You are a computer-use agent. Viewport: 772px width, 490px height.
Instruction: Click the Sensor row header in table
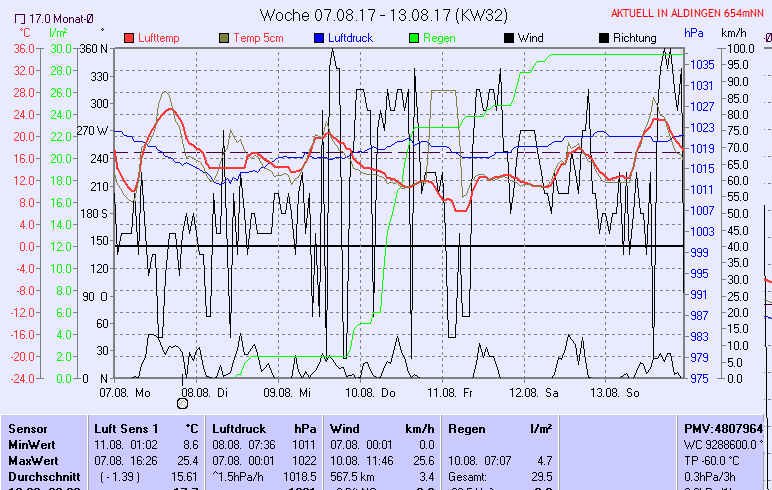27,428
